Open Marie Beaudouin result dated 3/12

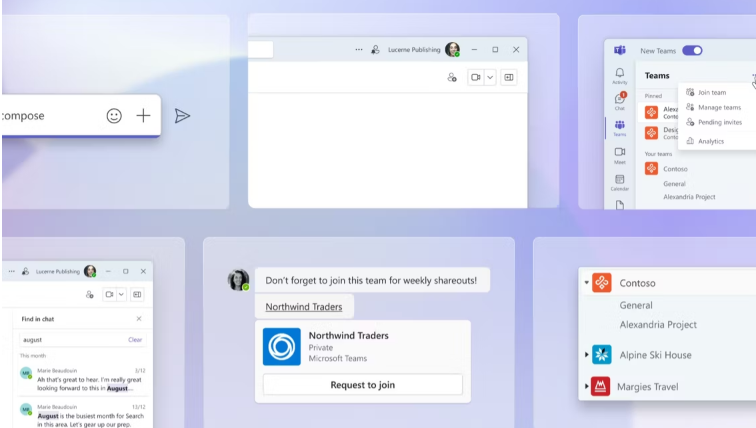(x=82, y=379)
